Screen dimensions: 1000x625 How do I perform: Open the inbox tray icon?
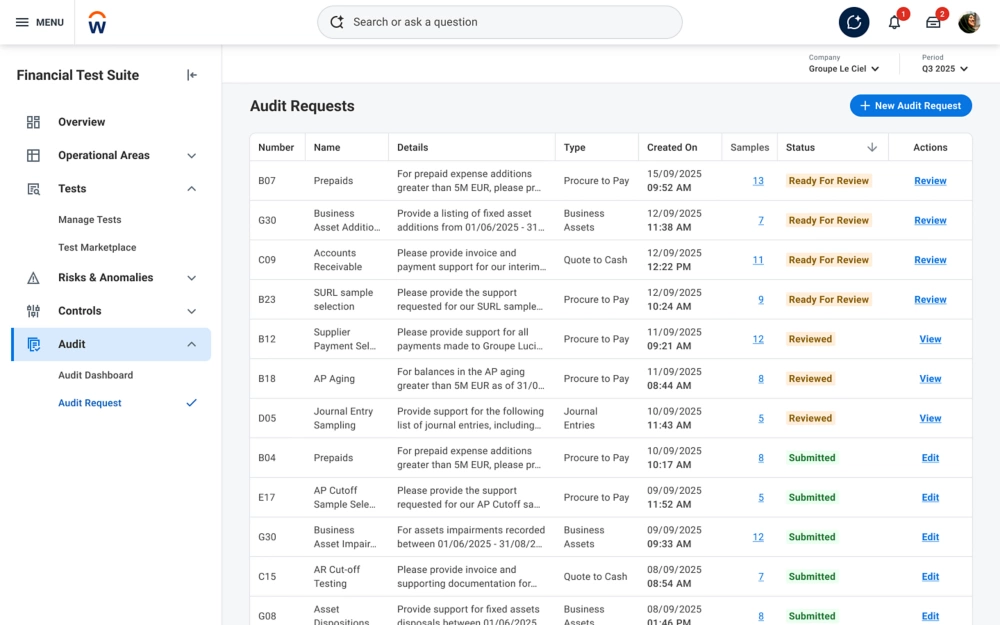coord(933,22)
